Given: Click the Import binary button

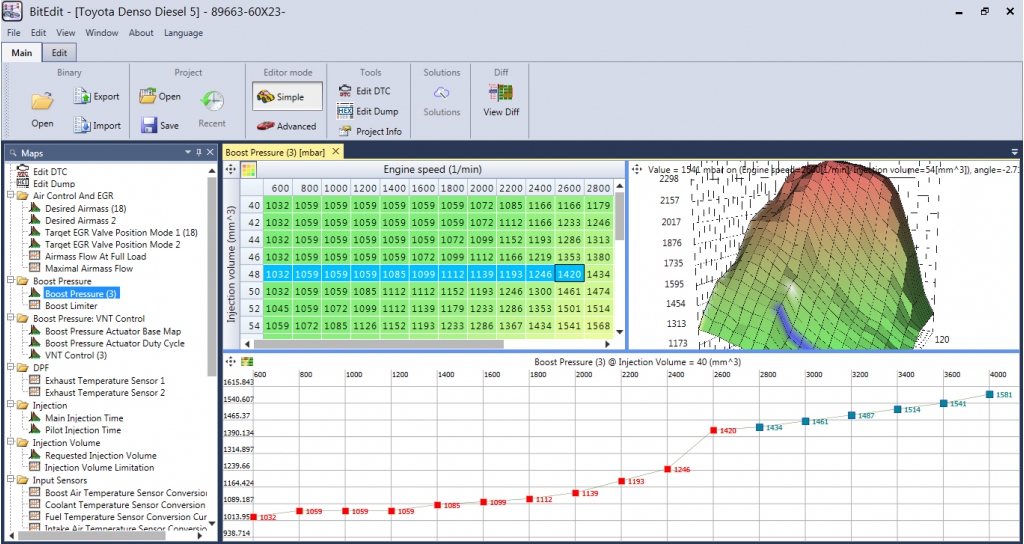Looking at the screenshot, I should (97, 125).
